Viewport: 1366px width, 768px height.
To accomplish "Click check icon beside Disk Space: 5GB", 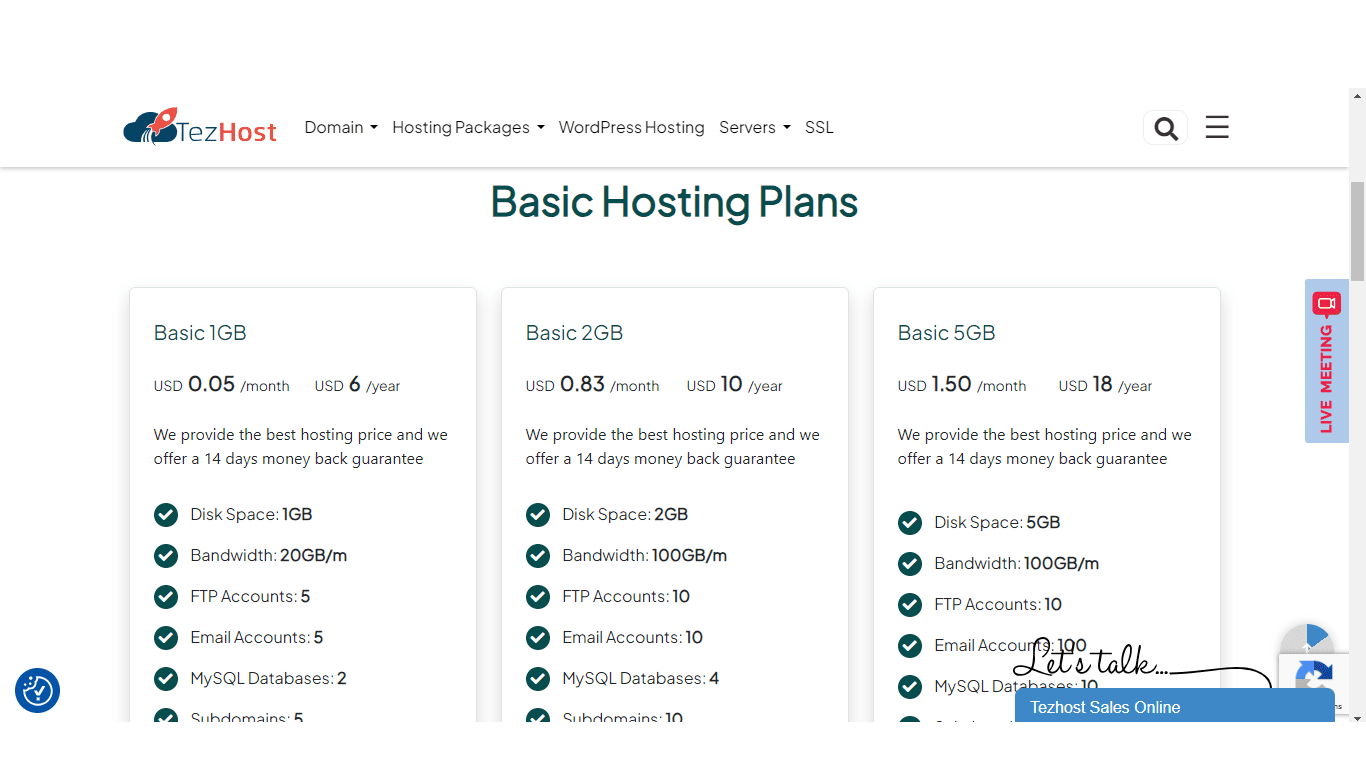I will tap(910, 522).
